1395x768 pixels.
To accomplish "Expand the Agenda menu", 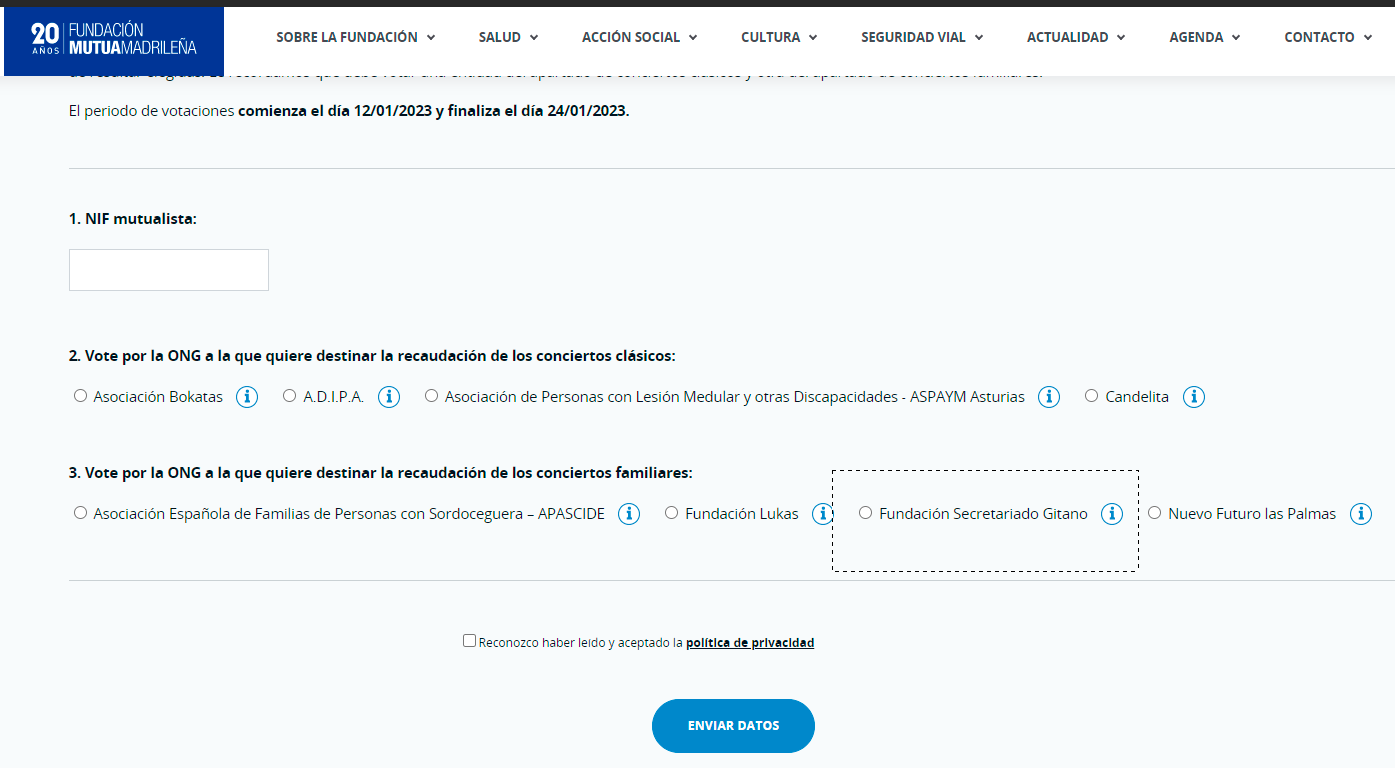I will pyautogui.click(x=1205, y=37).
